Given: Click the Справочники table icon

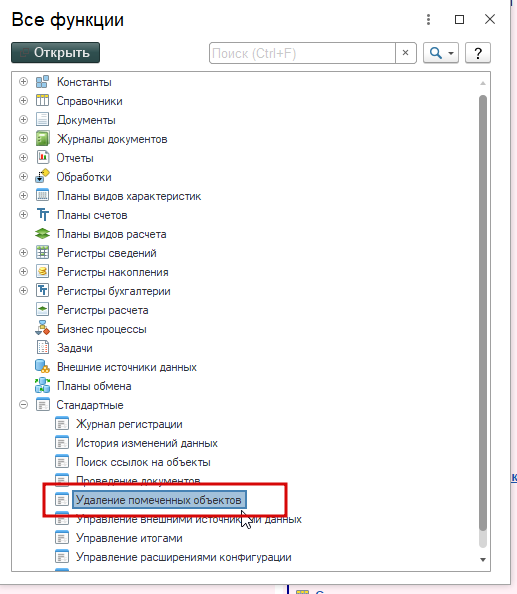Looking at the screenshot, I should coord(42,101).
